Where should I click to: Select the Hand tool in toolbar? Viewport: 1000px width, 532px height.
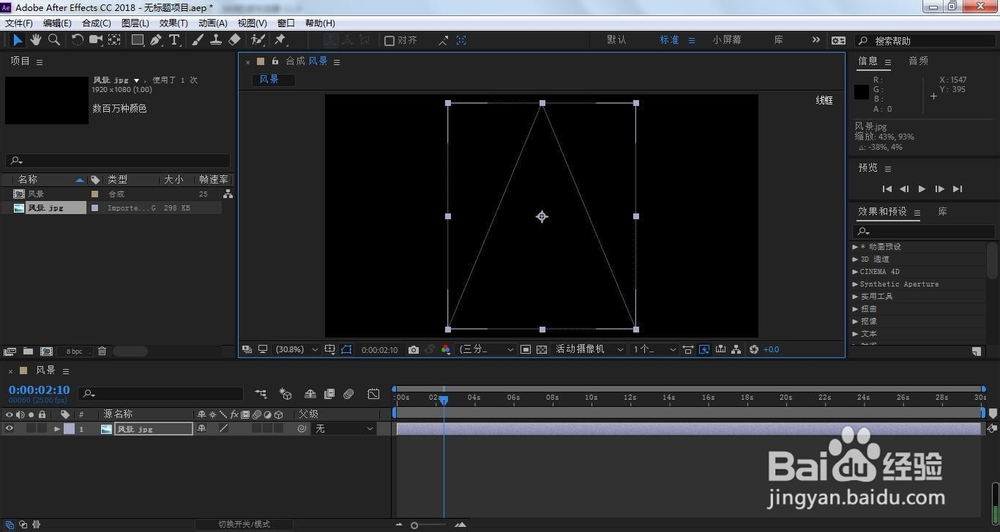coord(36,40)
